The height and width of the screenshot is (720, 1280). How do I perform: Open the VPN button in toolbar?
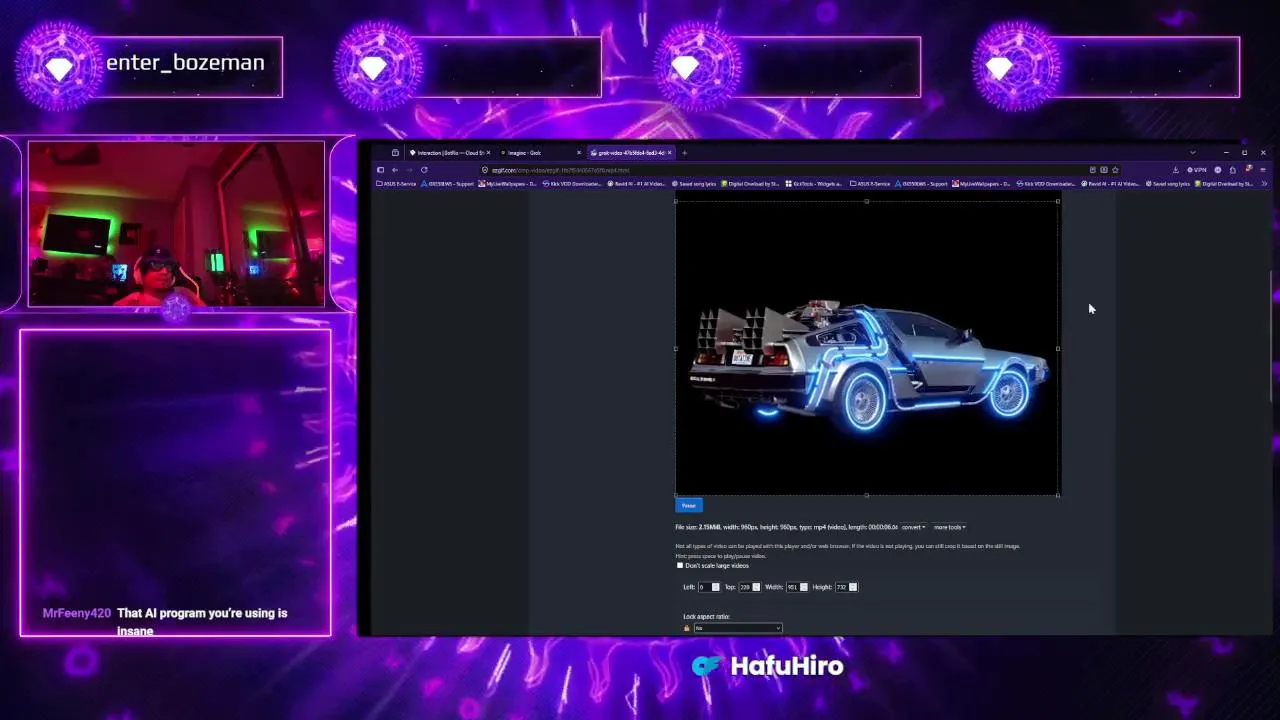[x=1198, y=170]
